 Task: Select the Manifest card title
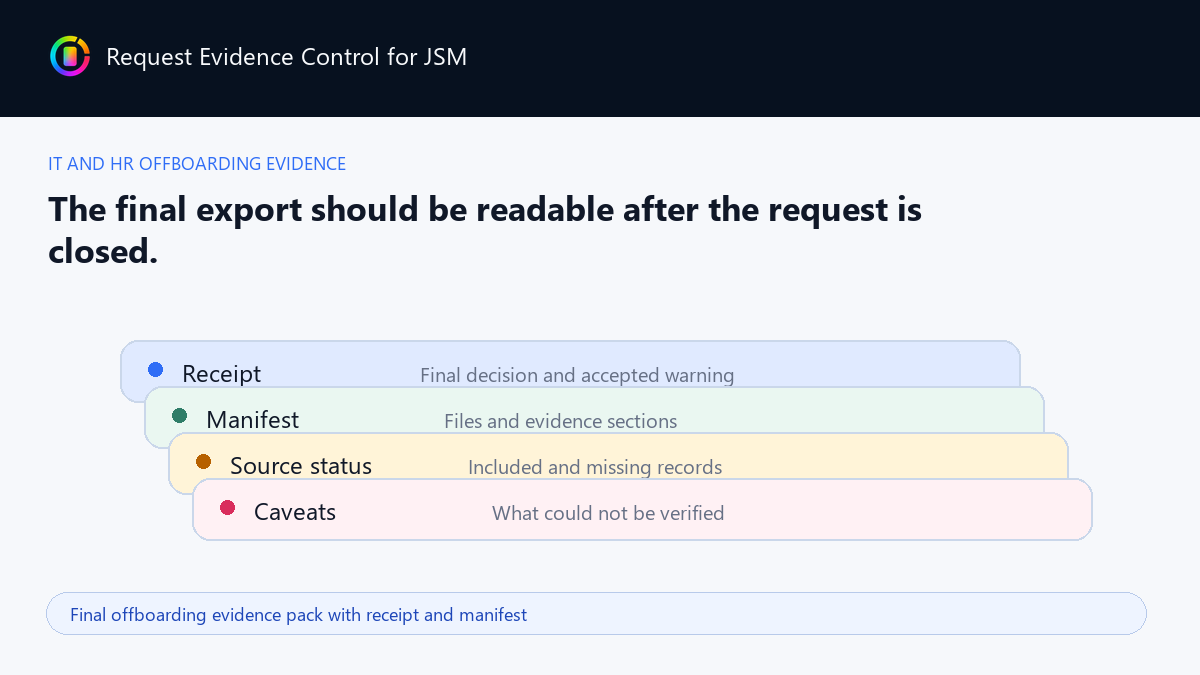click(x=252, y=420)
